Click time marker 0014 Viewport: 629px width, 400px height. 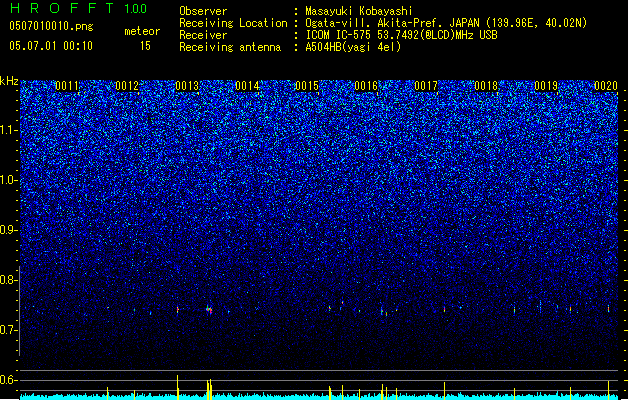(247, 86)
